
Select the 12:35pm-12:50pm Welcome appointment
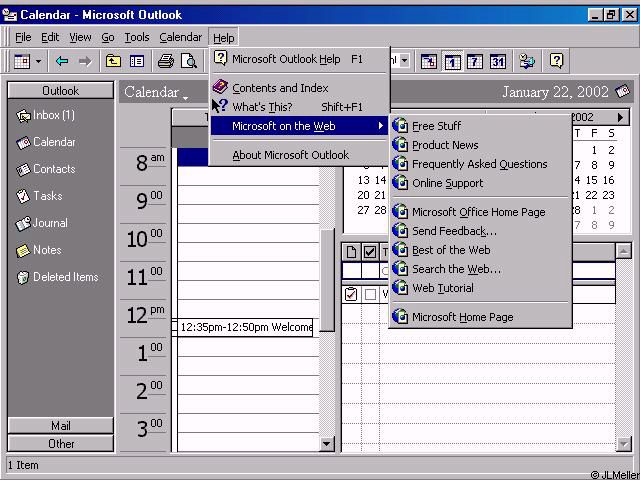244,327
